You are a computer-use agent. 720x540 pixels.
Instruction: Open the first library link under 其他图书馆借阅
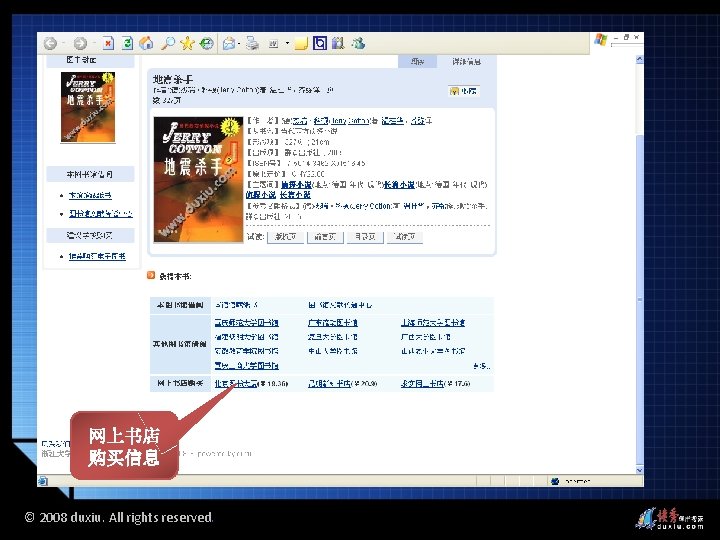[246, 323]
